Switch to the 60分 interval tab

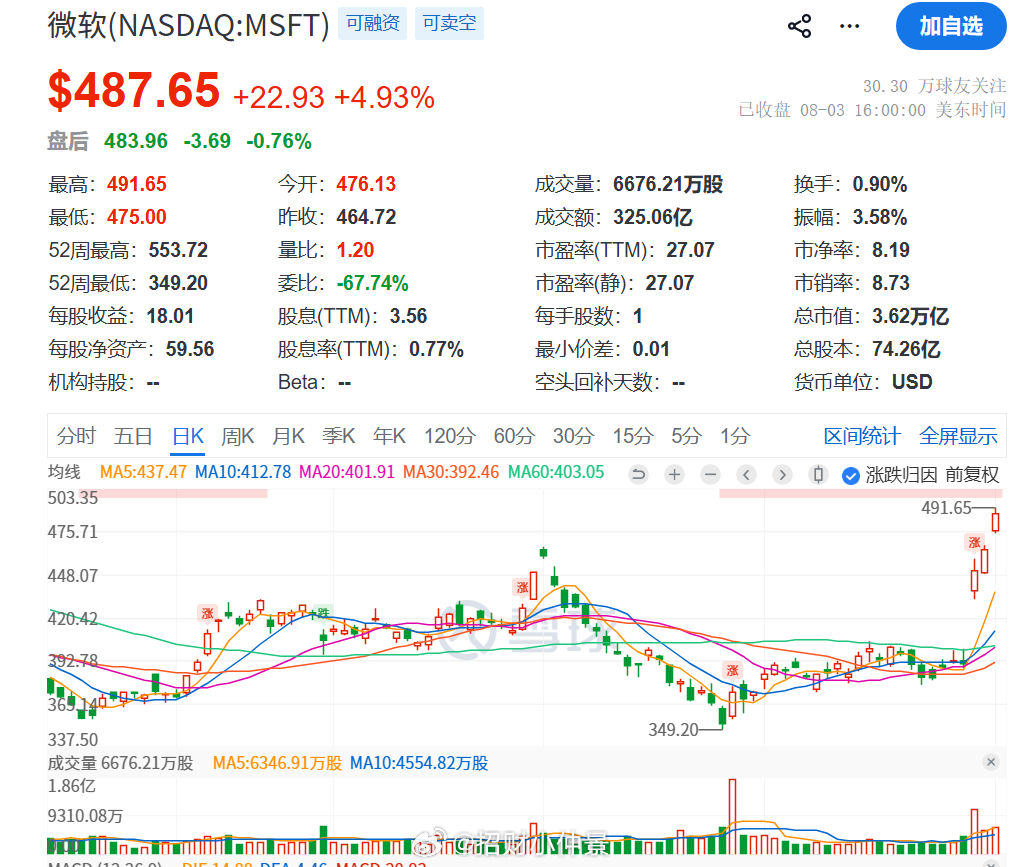(x=514, y=436)
